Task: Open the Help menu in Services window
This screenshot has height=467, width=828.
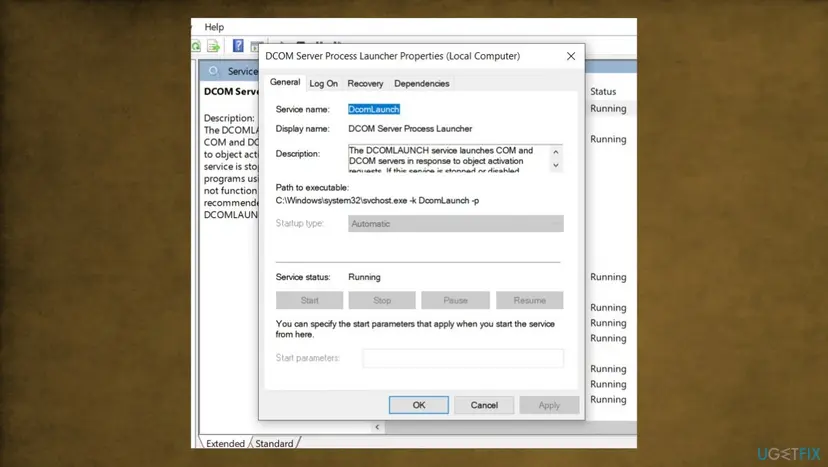Action: (214, 27)
